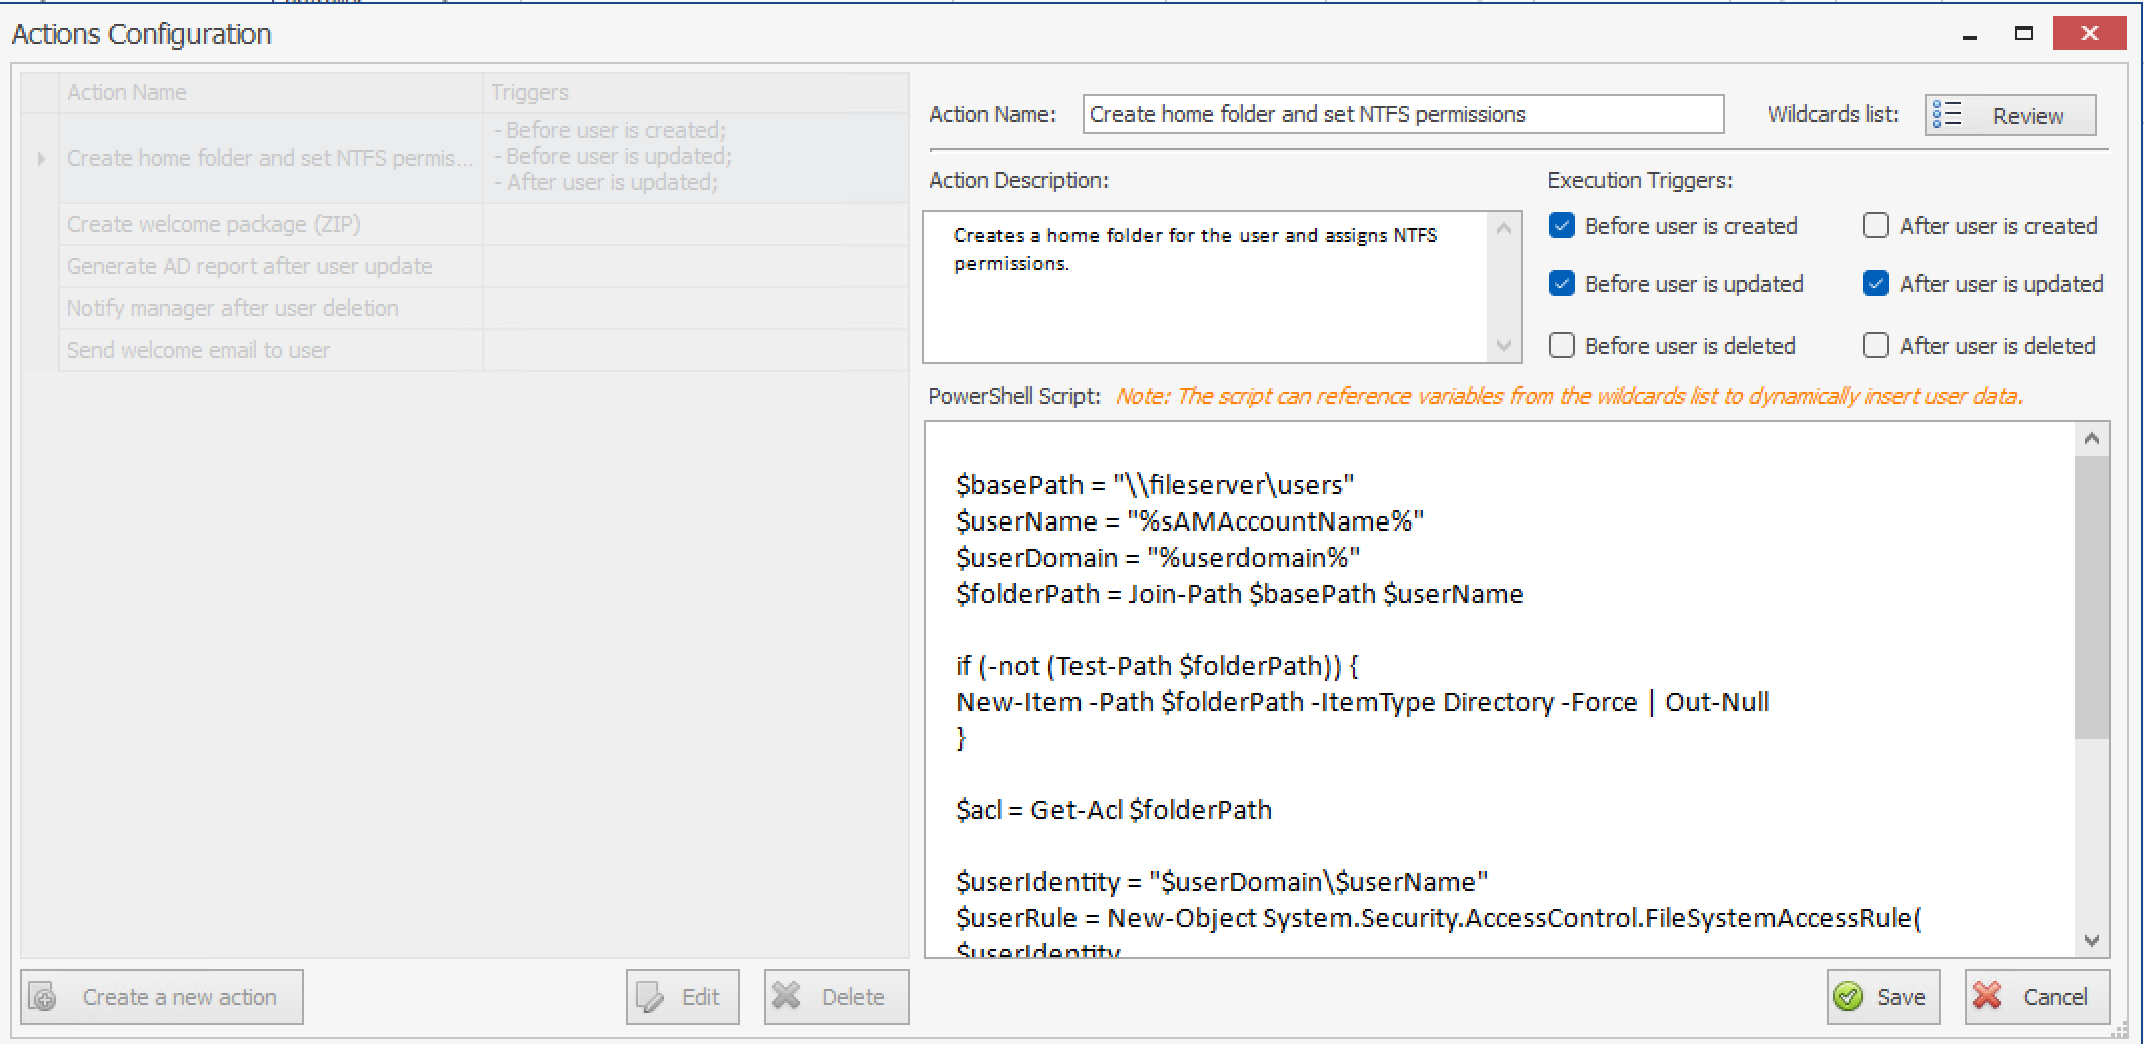Click the Edit button label
2144x1044 pixels.
[700, 997]
